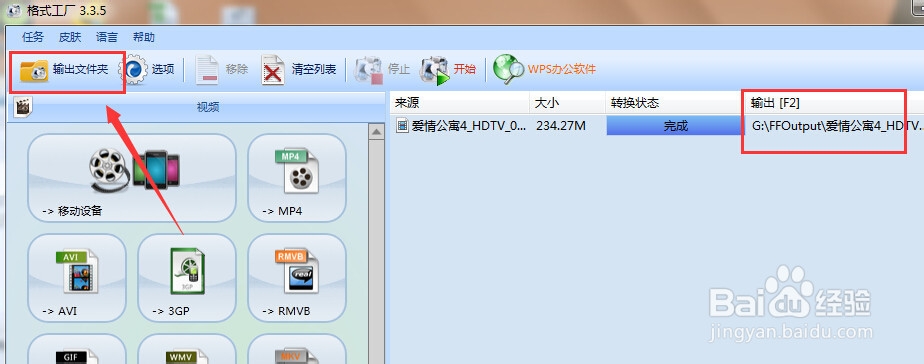Open the 皮肤 menu
Screen dimensions: 924x364
tap(70, 37)
